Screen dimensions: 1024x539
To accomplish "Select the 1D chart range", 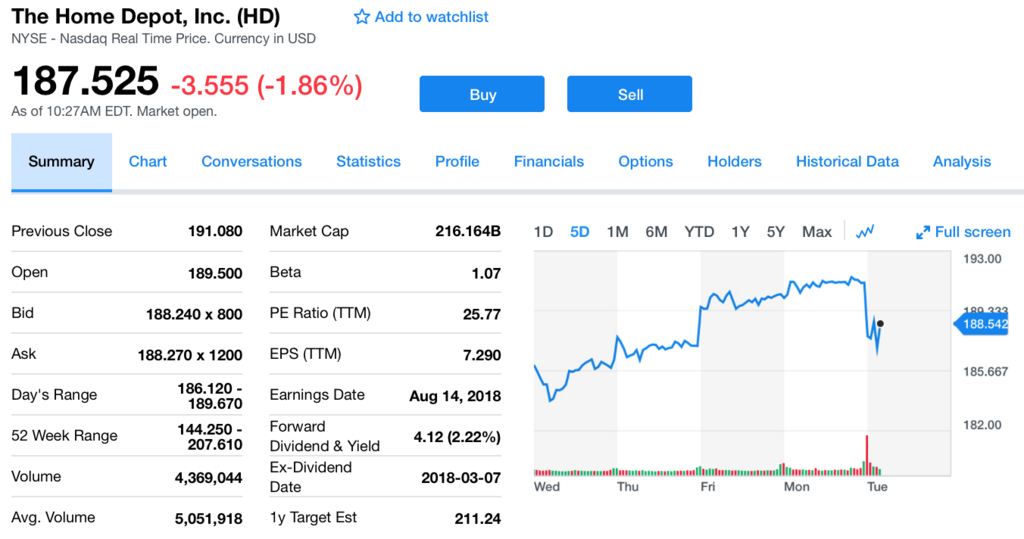I will [543, 232].
